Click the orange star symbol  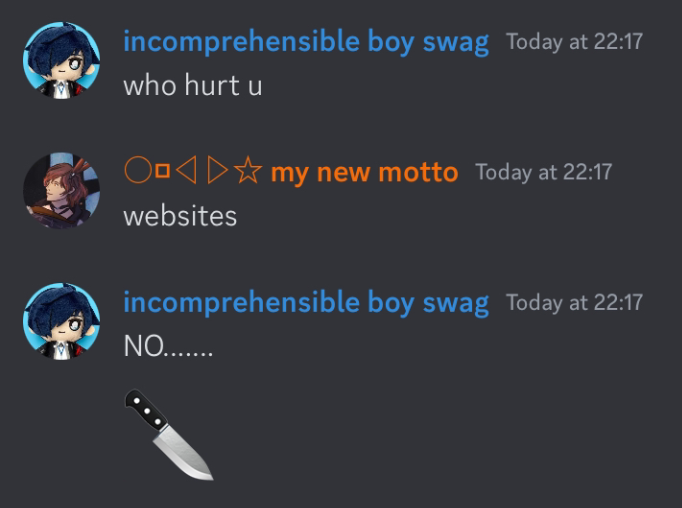click(x=248, y=170)
